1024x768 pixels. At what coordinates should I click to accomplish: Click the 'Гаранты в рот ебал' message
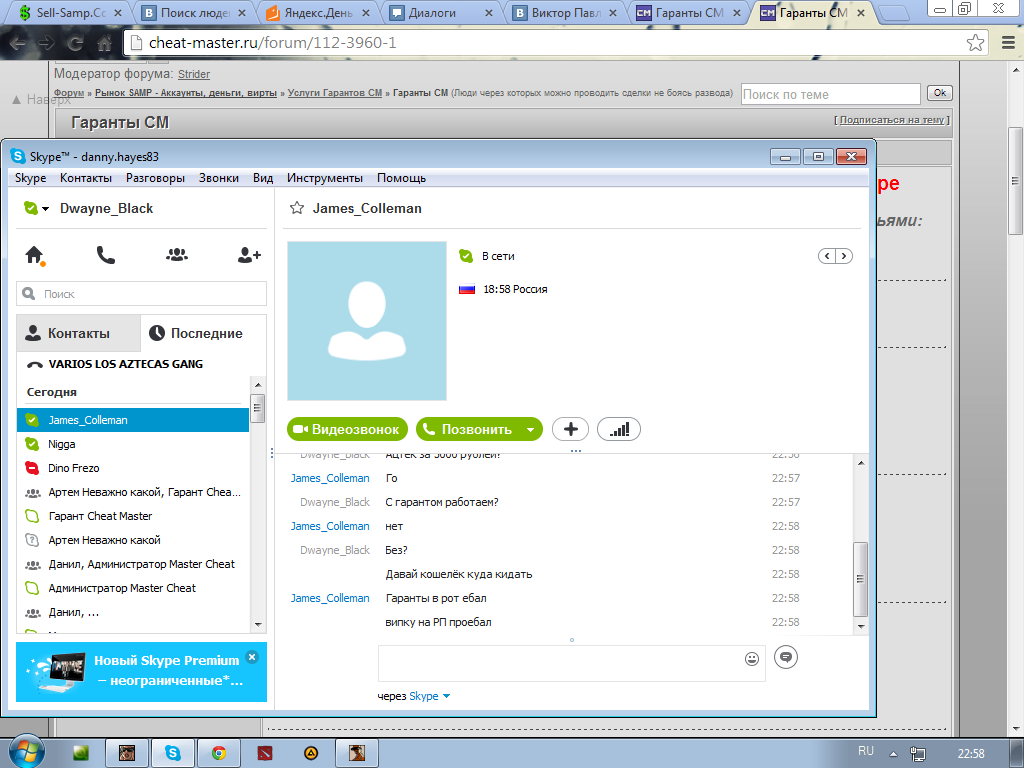(x=436, y=598)
